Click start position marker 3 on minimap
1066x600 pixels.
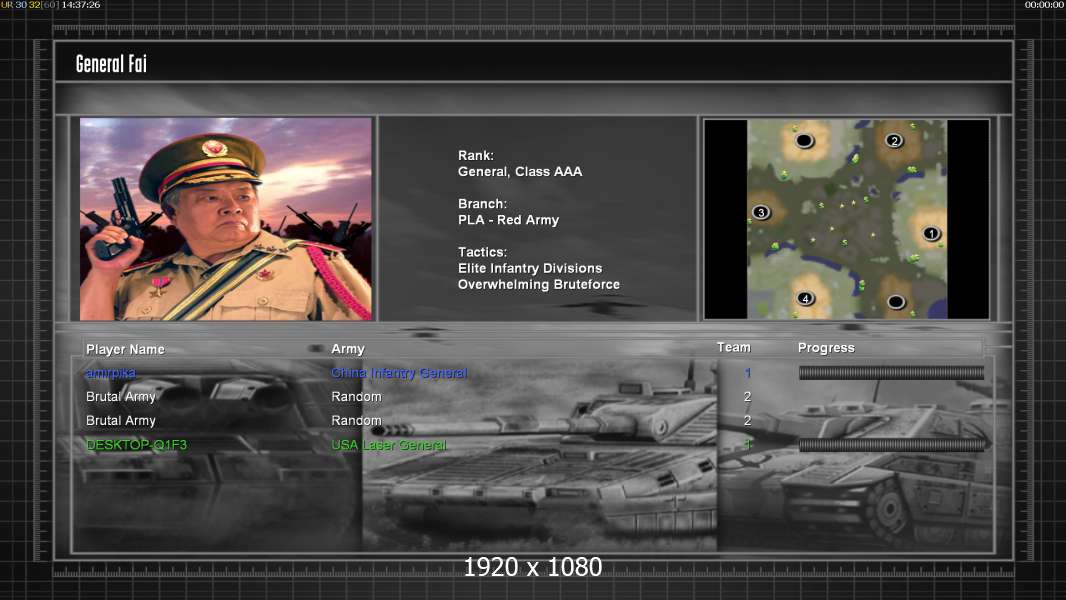[x=761, y=213]
